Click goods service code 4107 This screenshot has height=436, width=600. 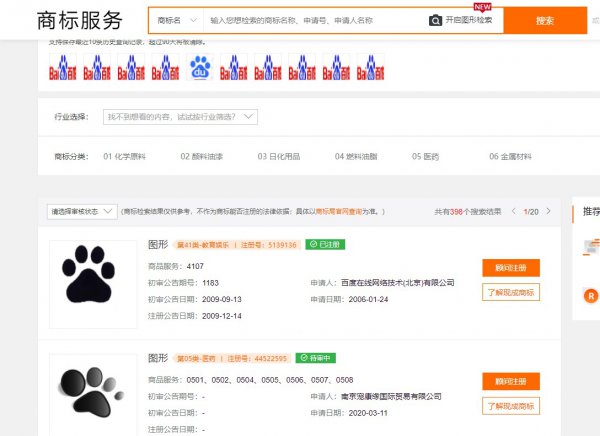[x=195, y=266]
